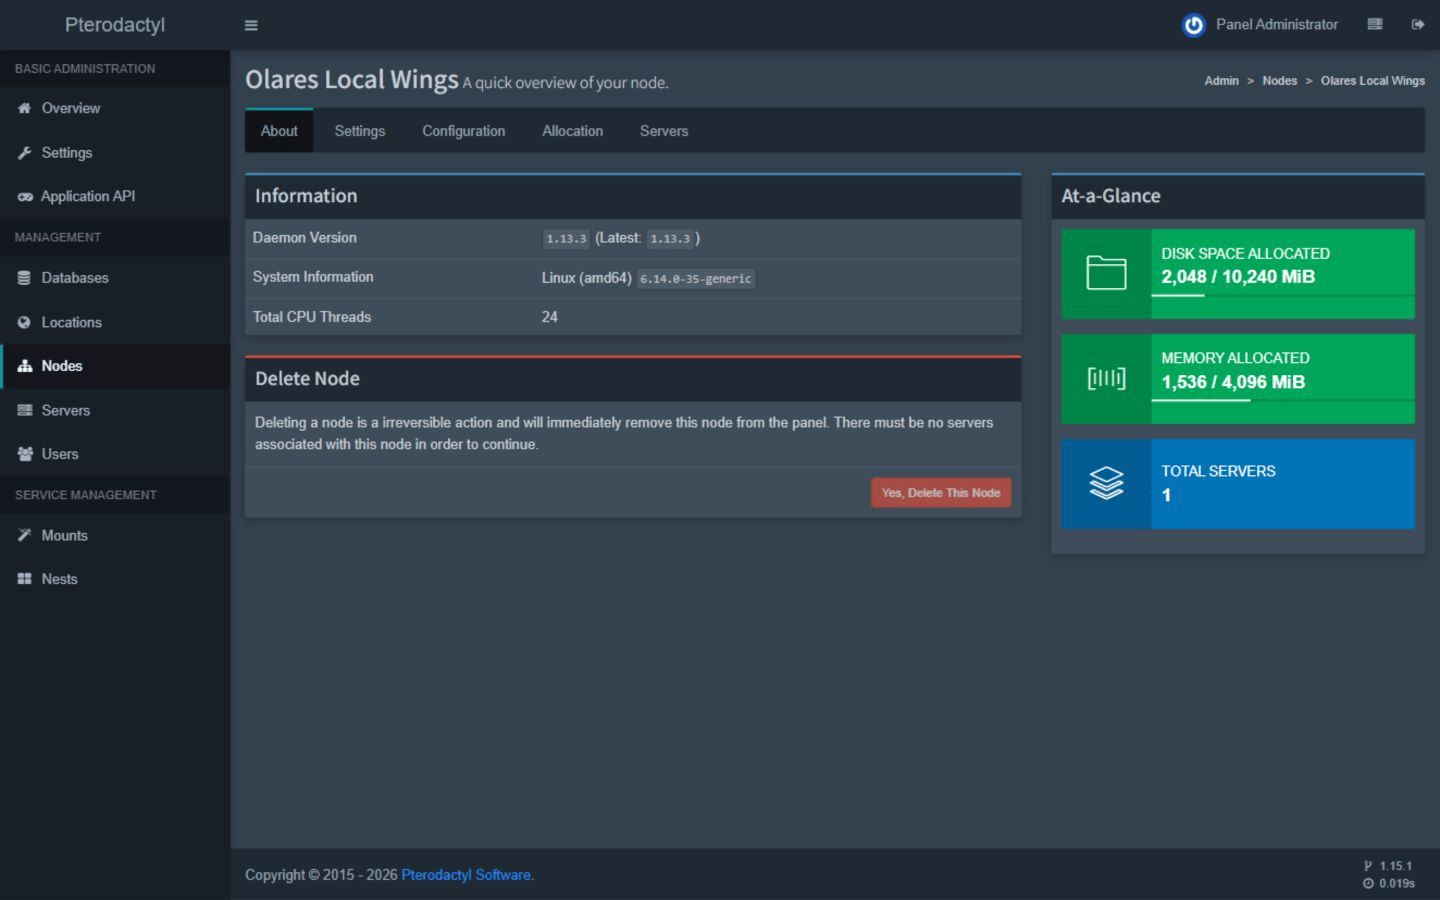Click the Olares Local Wings breadcrumb

coord(1373,81)
